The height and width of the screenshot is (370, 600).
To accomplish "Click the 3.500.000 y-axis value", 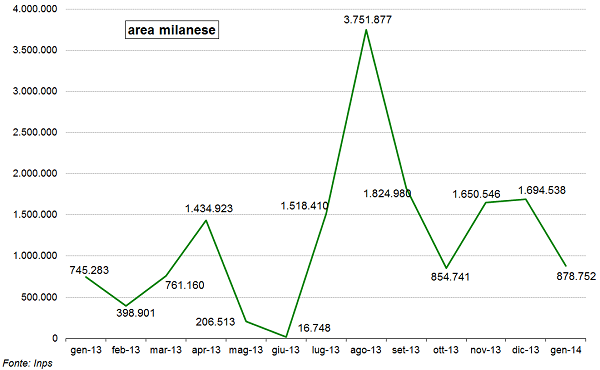I will (35, 50).
